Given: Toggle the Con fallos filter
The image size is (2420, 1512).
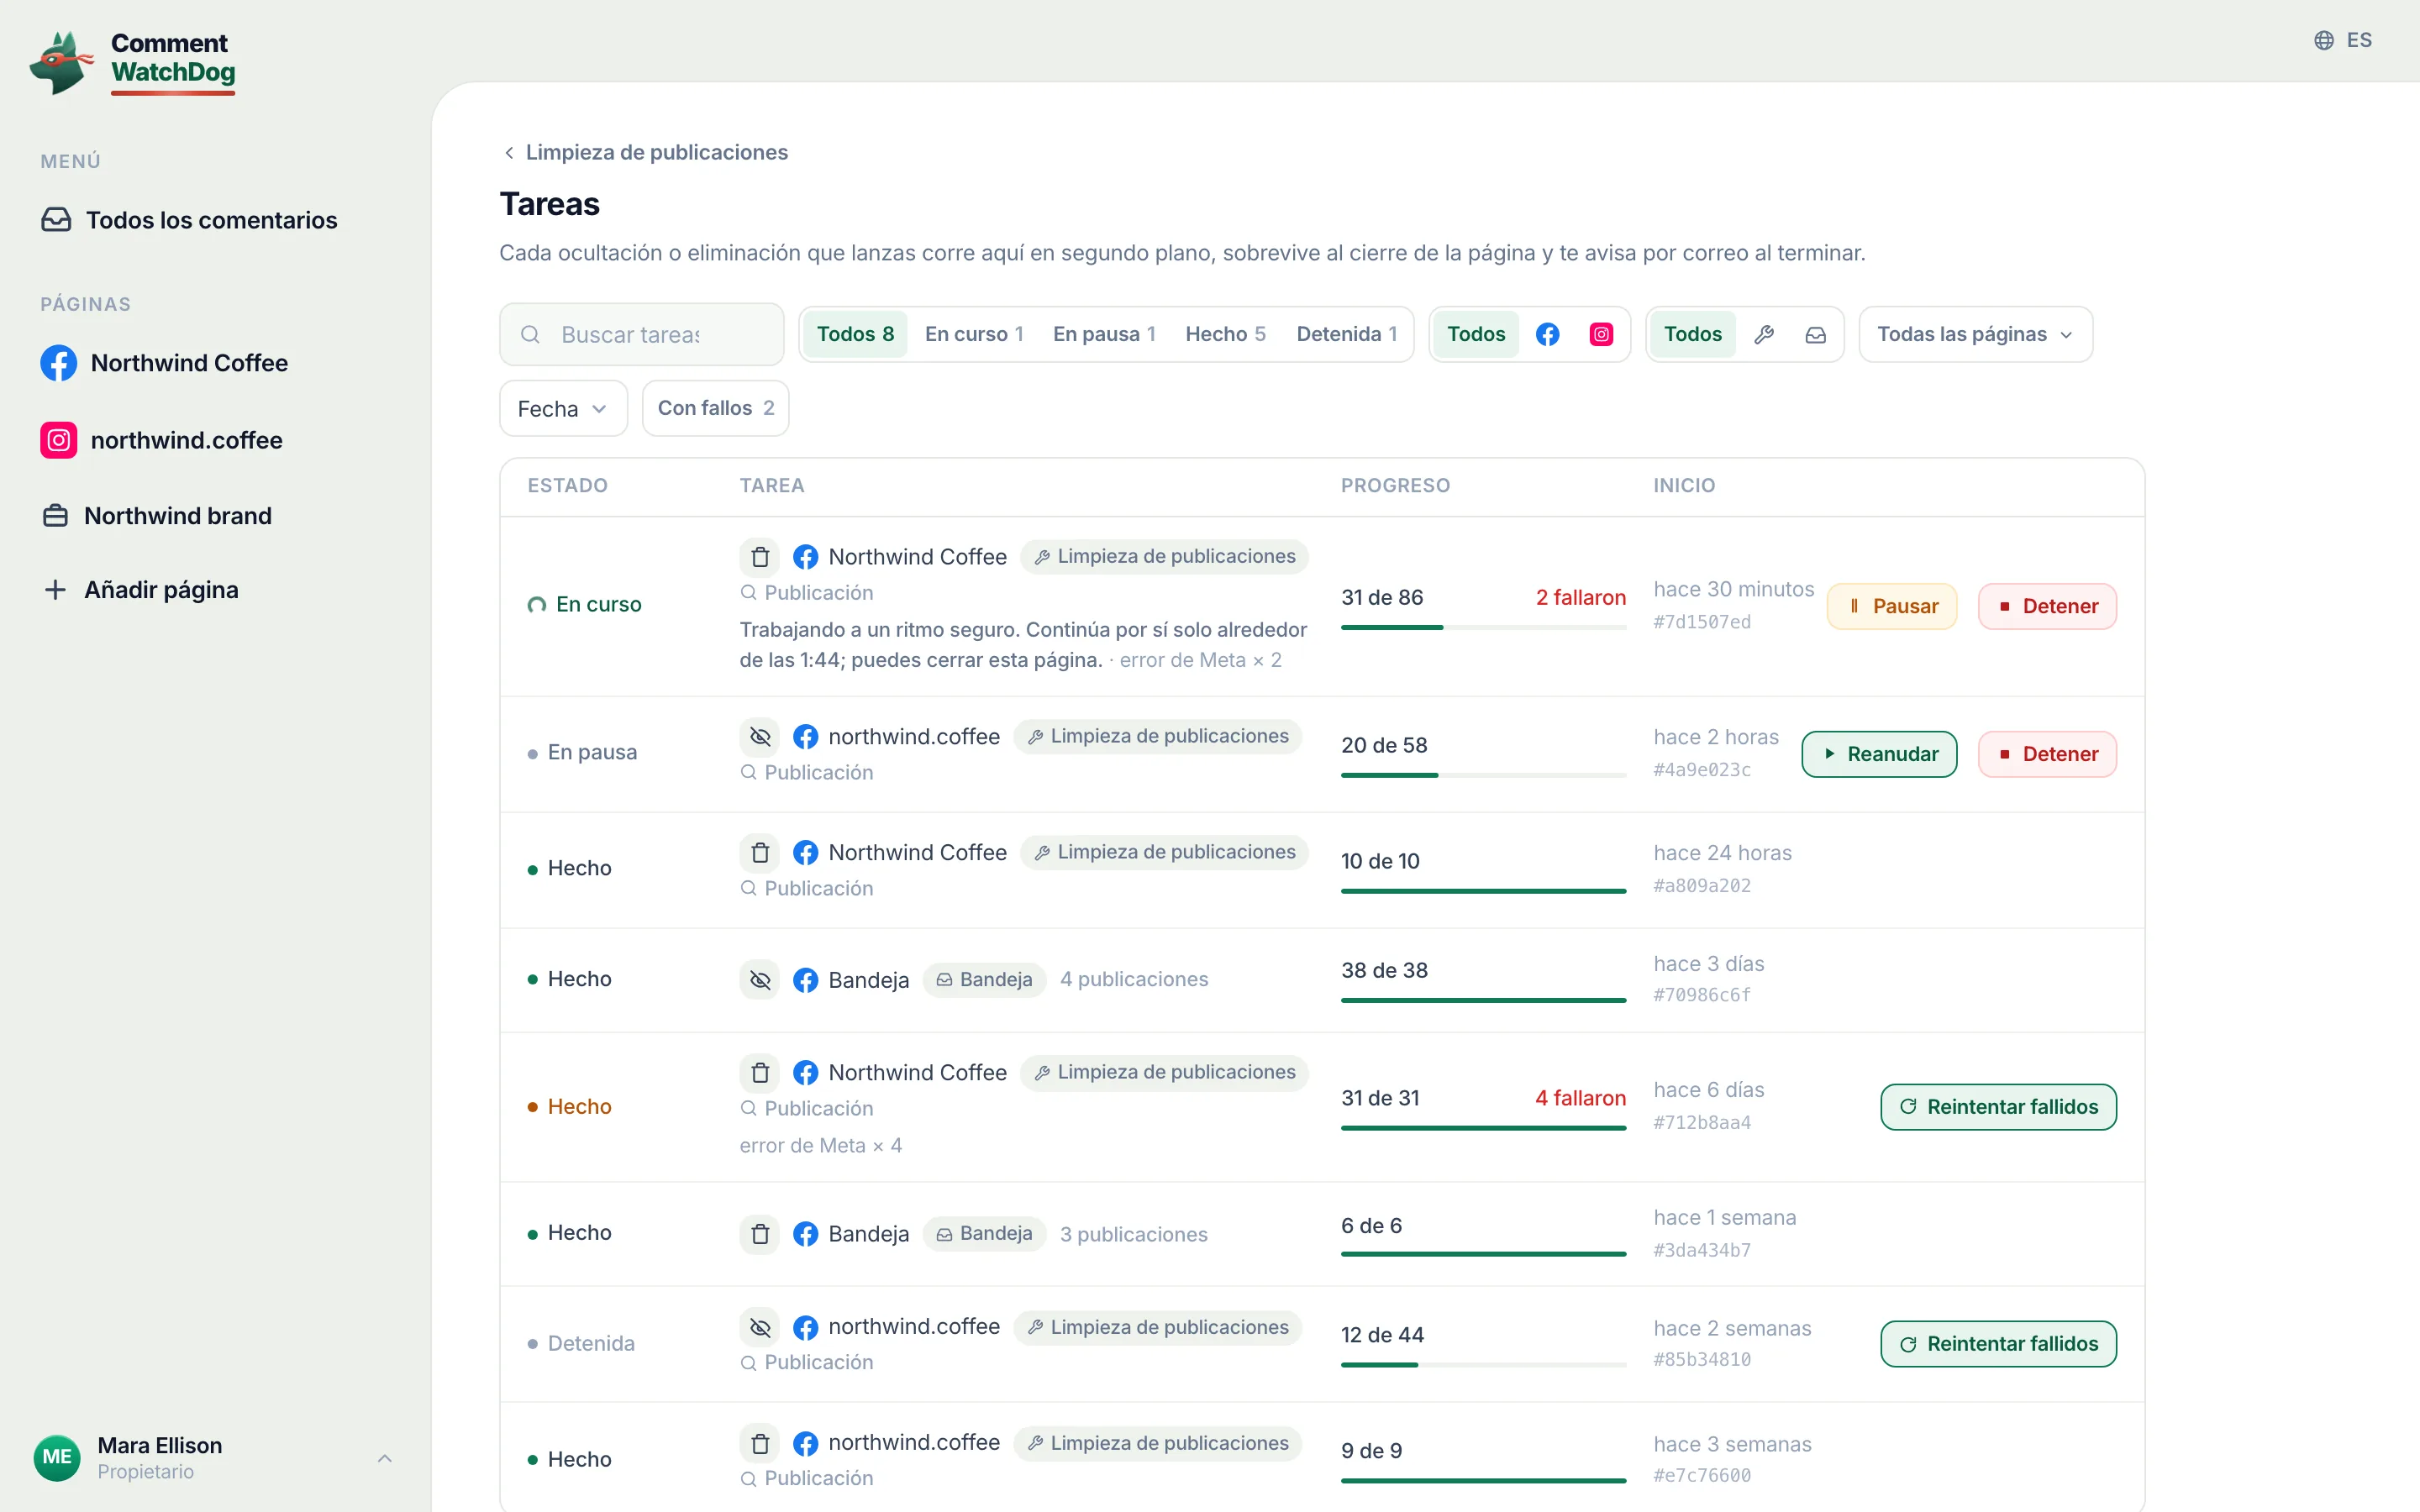Looking at the screenshot, I should [715, 408].
